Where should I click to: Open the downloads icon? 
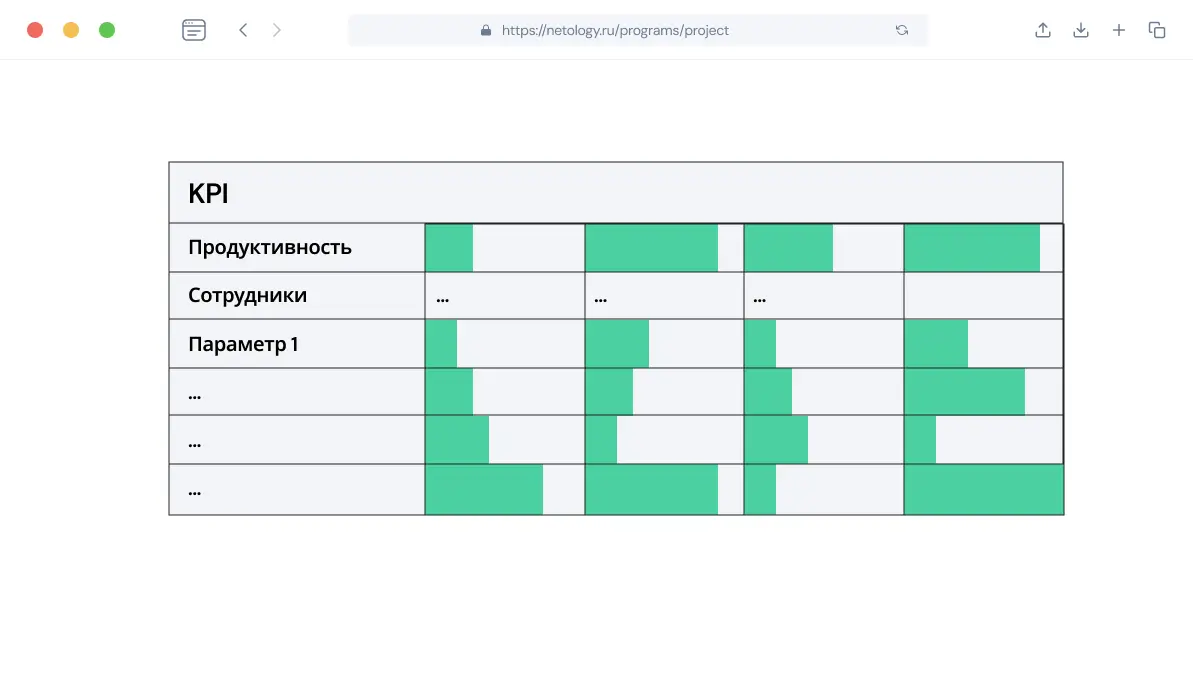pos(1081,30)
